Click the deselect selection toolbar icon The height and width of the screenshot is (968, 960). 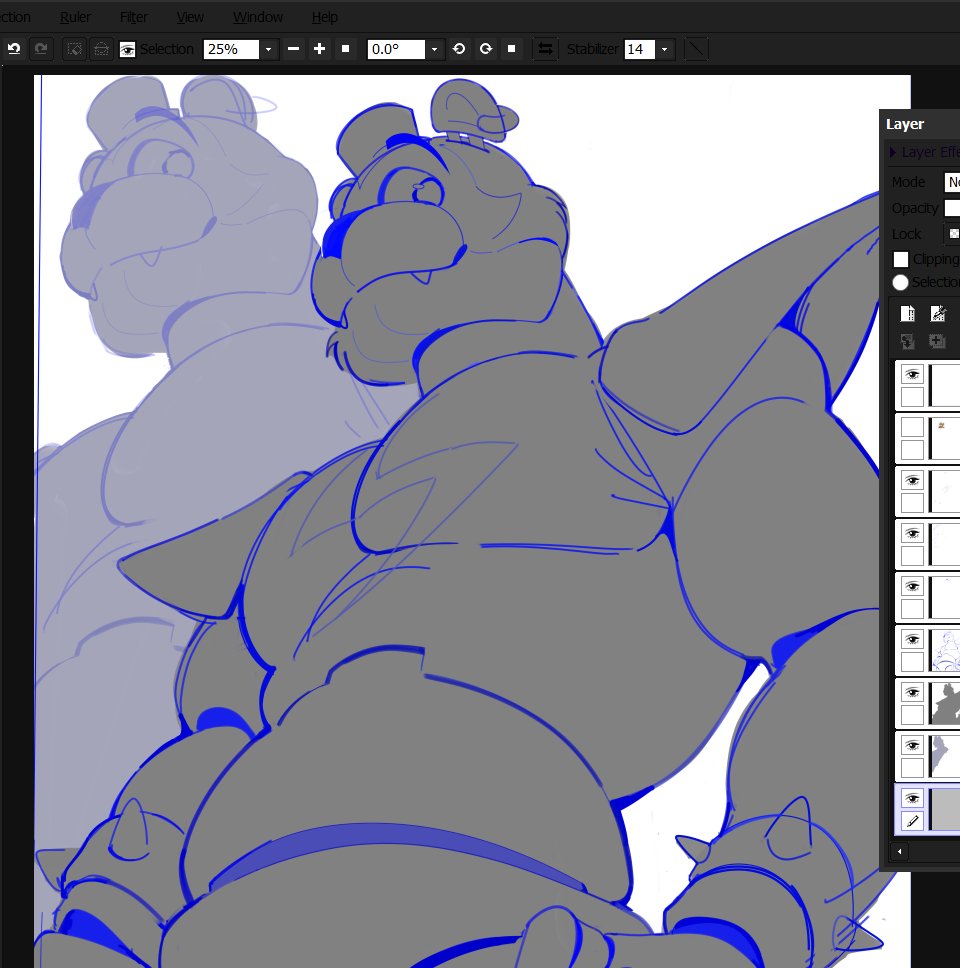75,49
